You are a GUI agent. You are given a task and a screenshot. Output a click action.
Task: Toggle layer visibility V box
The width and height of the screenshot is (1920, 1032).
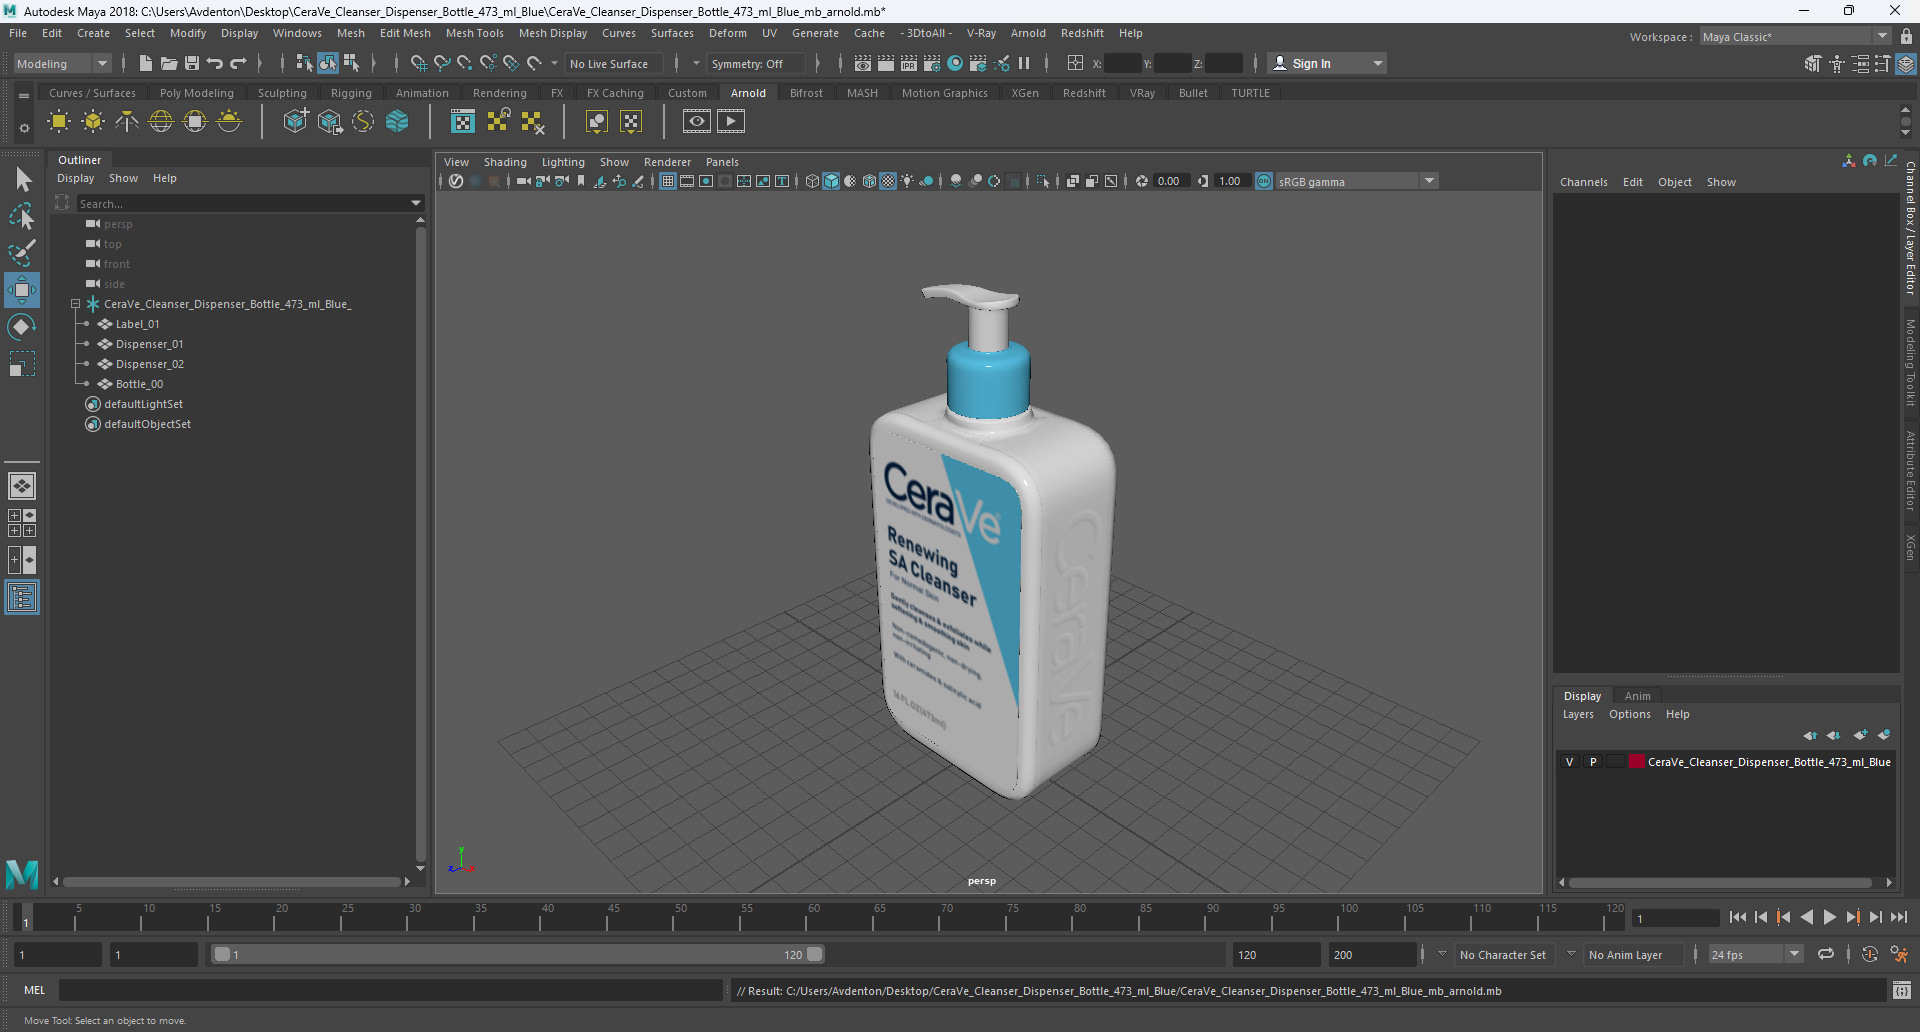pos(1569,762)
